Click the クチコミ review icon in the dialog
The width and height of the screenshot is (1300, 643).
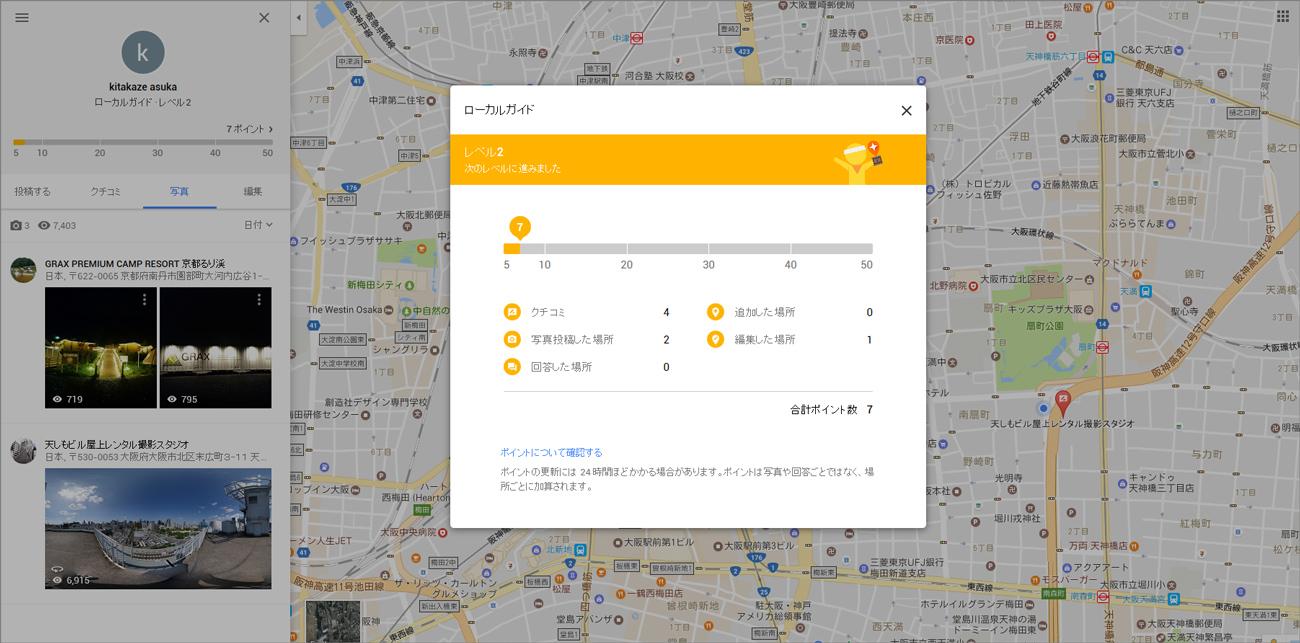(512, 312)
